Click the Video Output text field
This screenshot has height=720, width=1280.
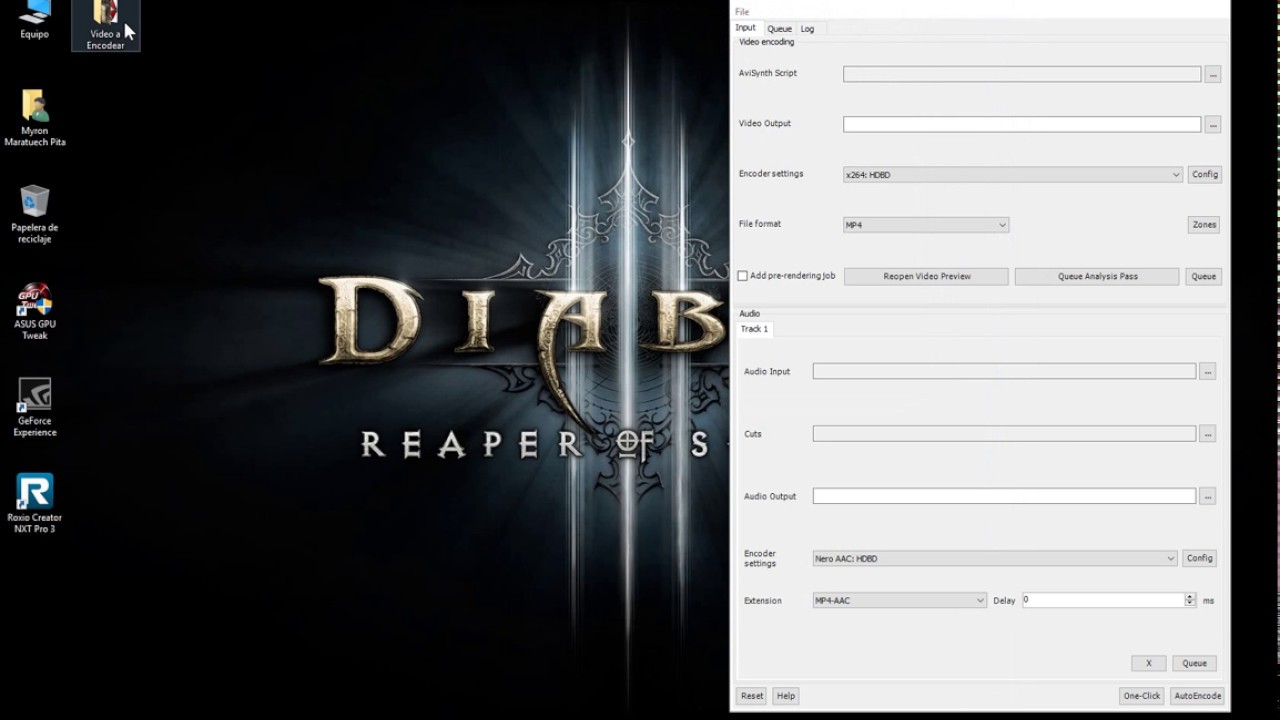coord(1022,124)
